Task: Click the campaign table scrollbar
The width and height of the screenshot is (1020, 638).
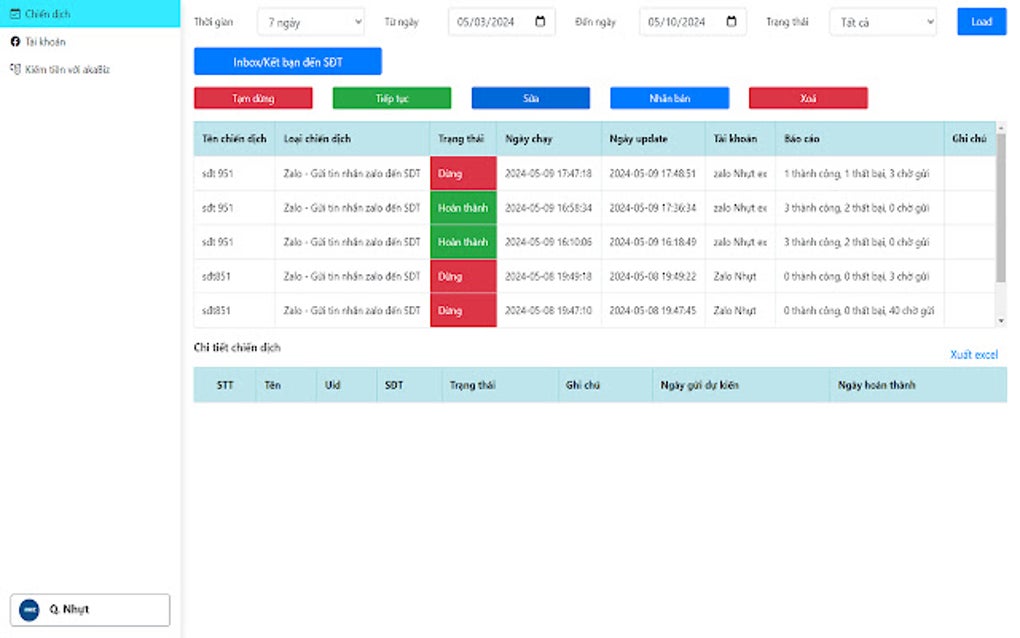Action: 1000,208
